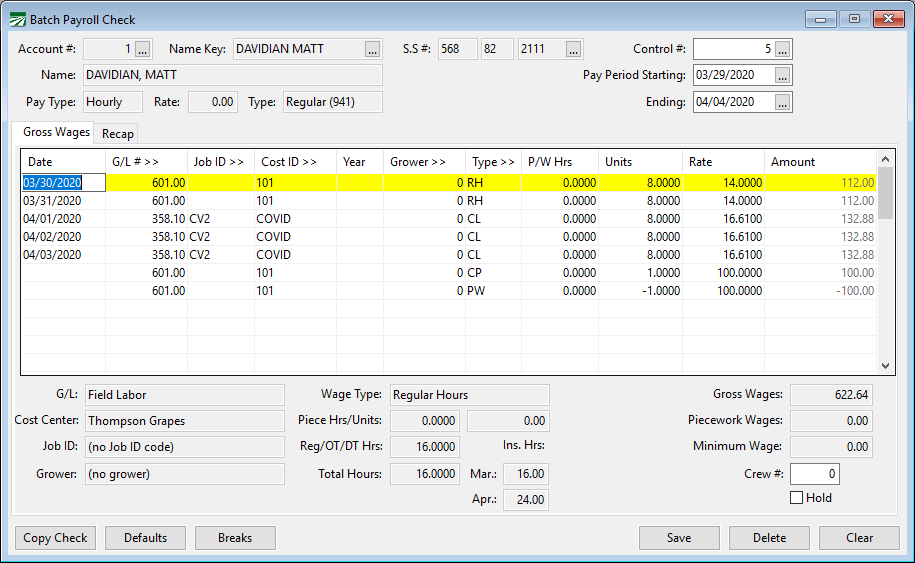Viewport: 915px width, 563px height.
Task: Open Pay Period Starting date picker button
Action: point(783,75)
